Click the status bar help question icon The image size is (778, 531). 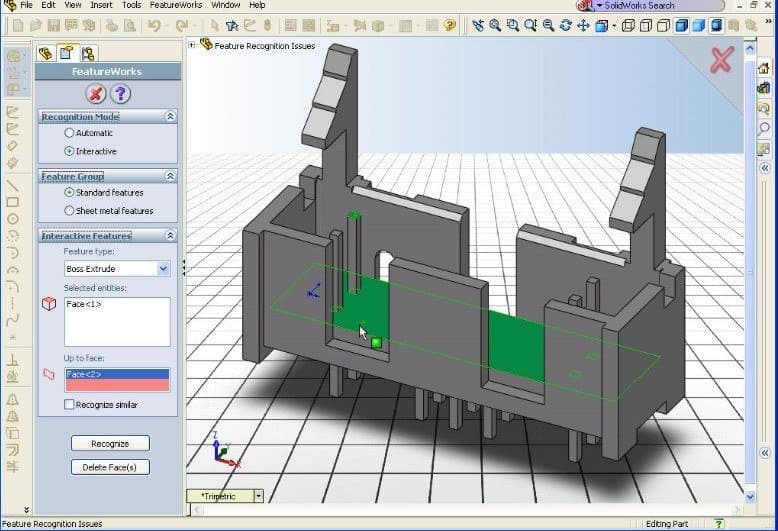click(718, 523)
